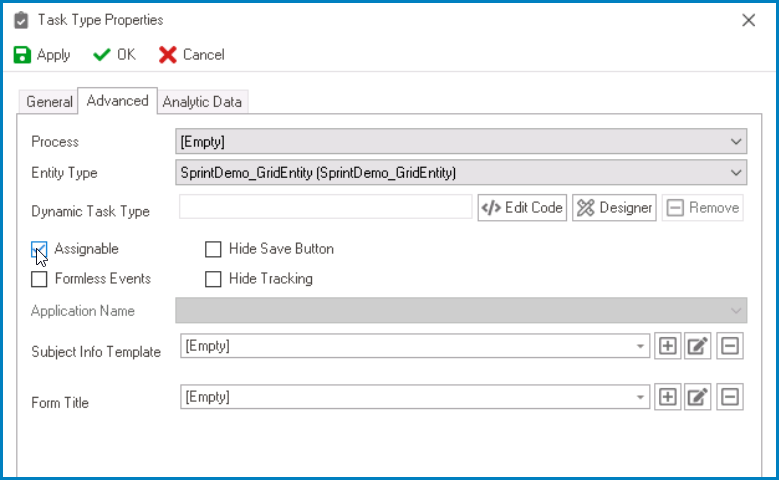Edit the Form Title template
779x480 pixels.
coord(698,397)
